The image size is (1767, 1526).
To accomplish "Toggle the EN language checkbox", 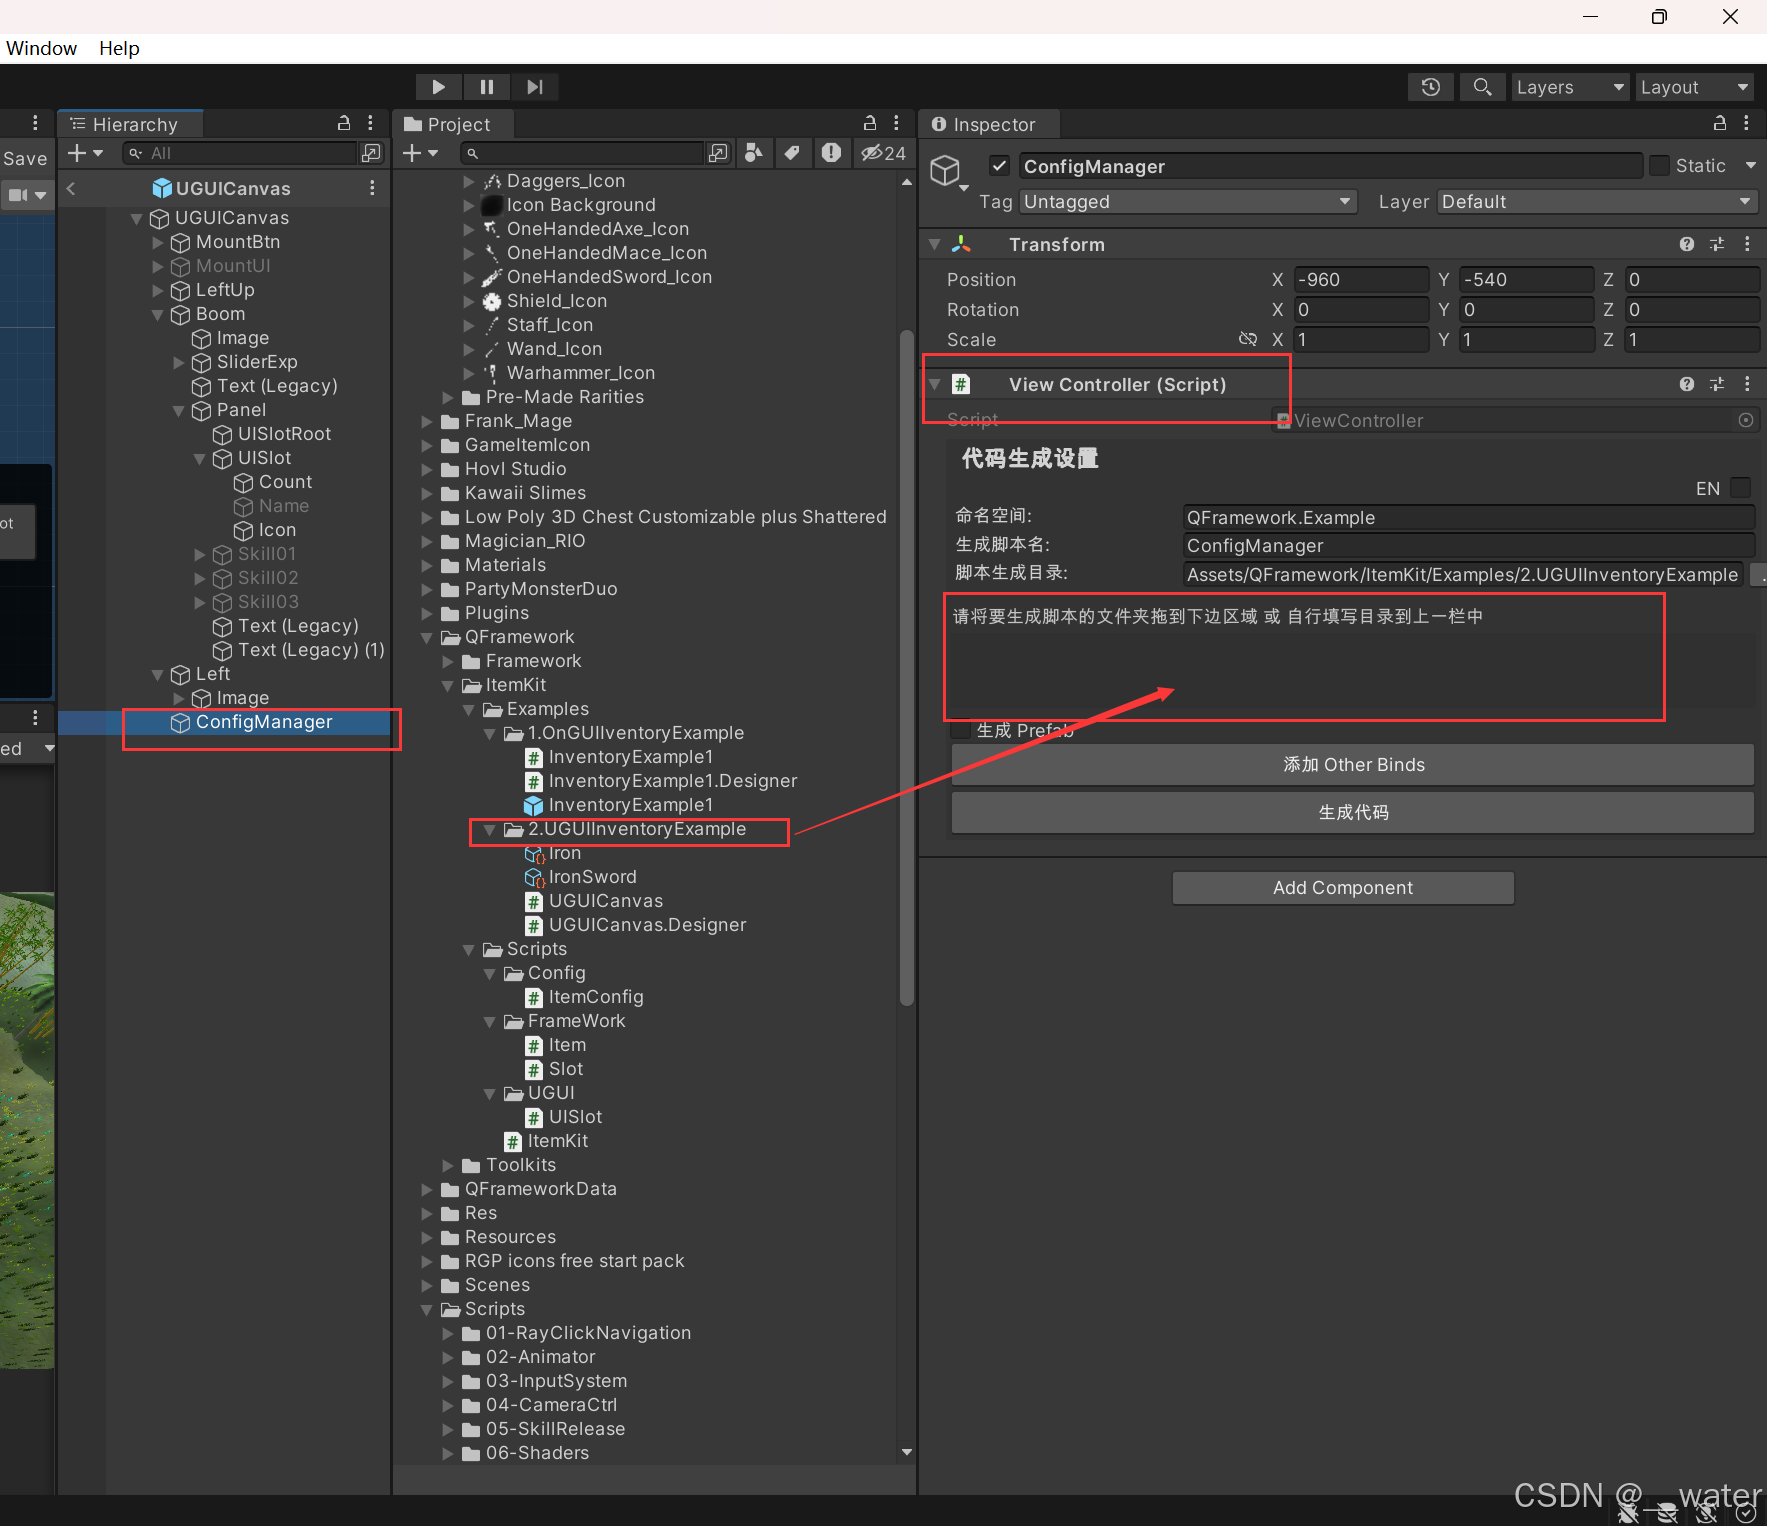I will point(1741,487).
